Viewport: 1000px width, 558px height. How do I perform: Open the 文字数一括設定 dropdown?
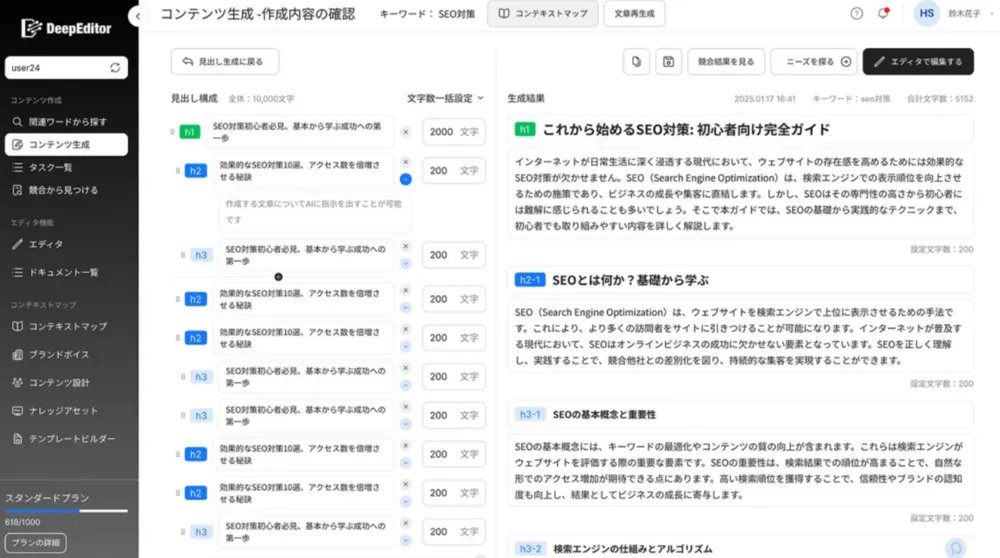445,98
